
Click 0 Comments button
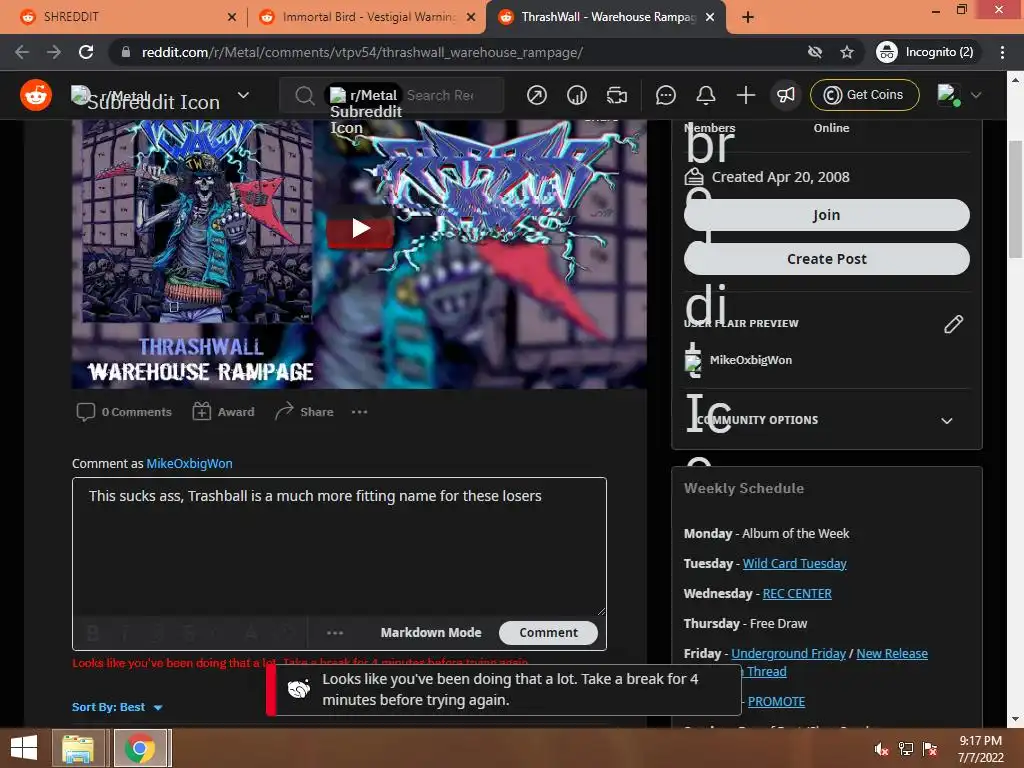tap(124, 412)
